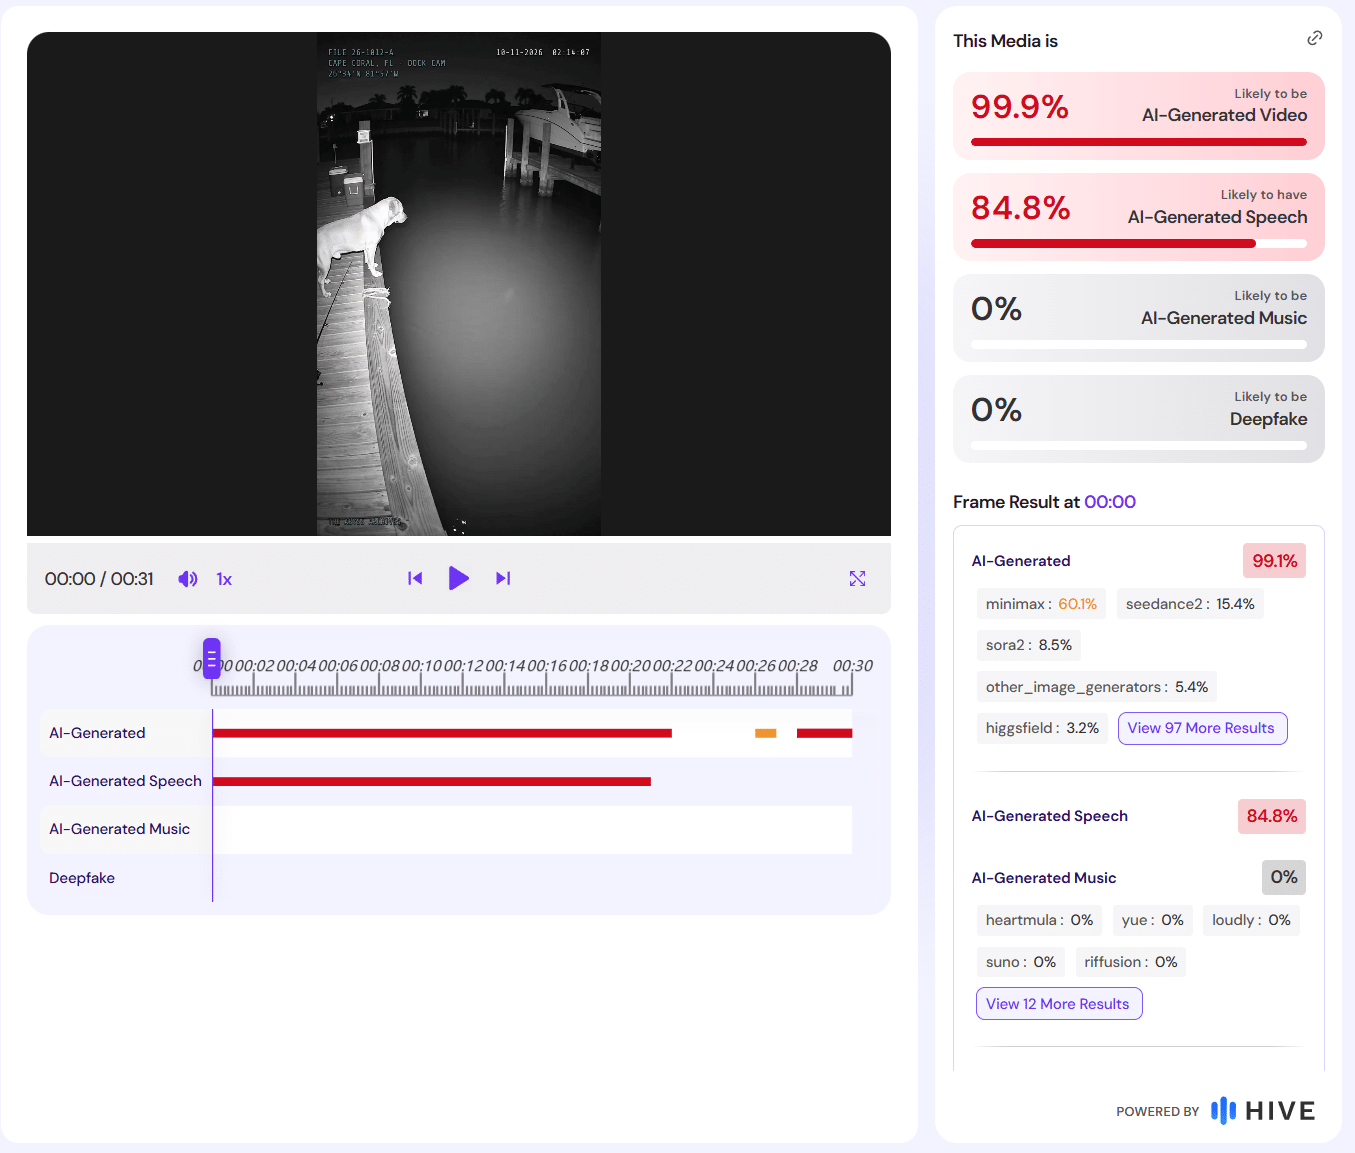Click the minimax 60.1% result chip
This screenshot has height=1153, width=1355.
[1041, 604]
